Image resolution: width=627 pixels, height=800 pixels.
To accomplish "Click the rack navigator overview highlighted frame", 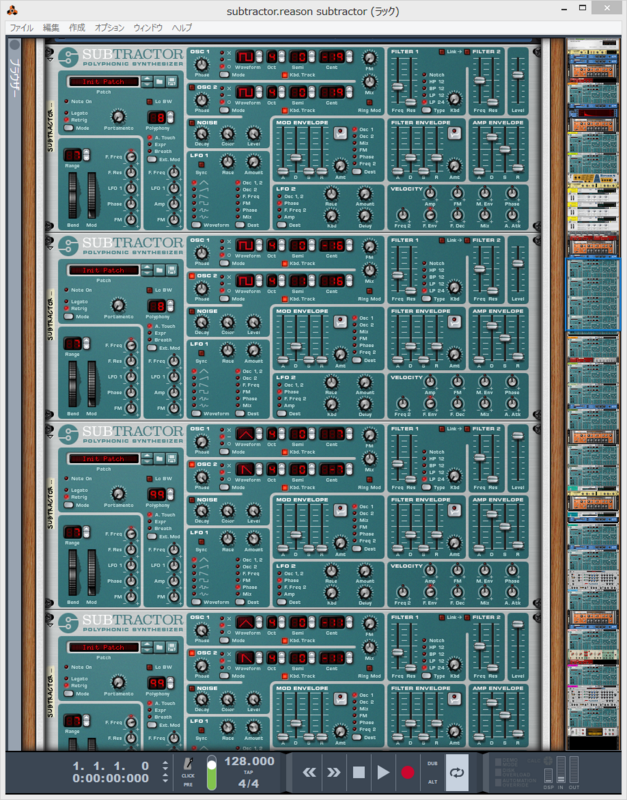I will point(593,294).
